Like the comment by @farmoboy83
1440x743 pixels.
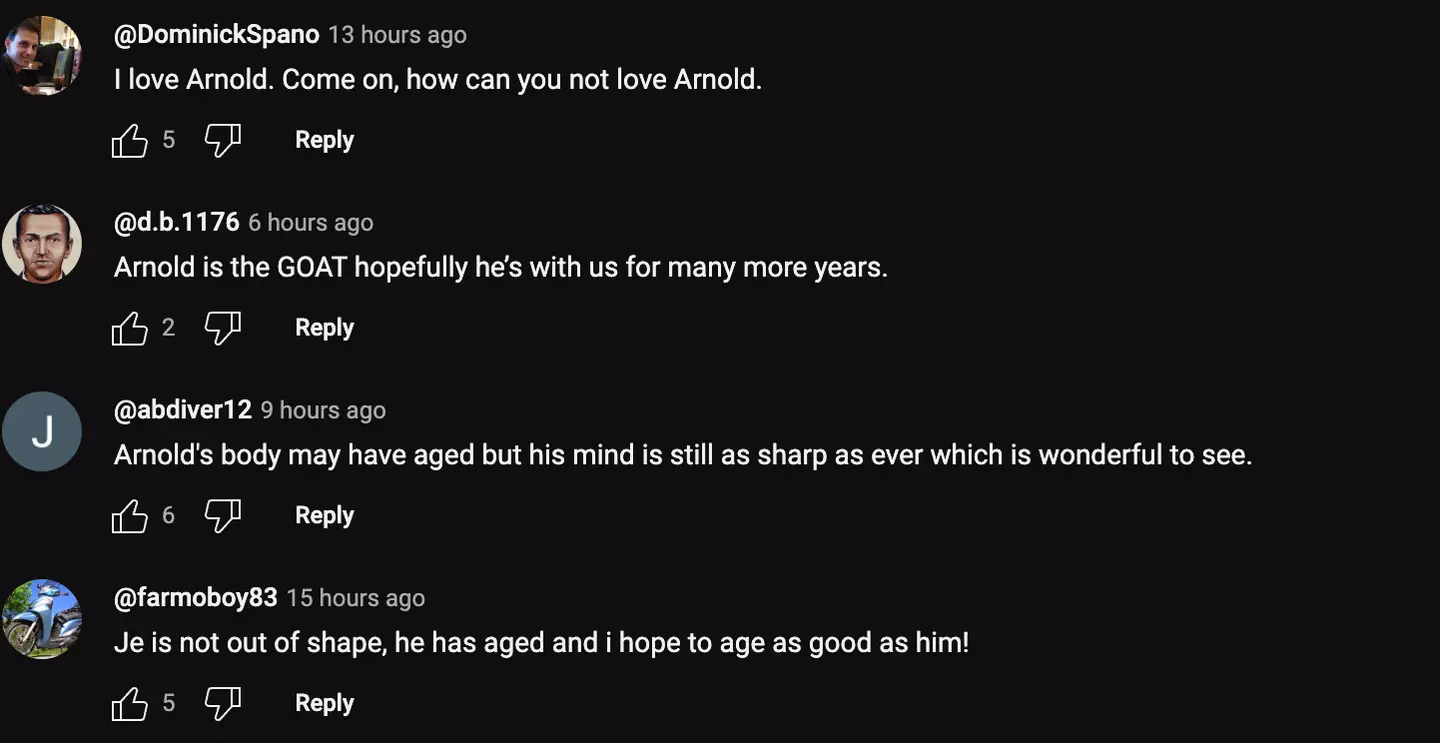[130, 704]
